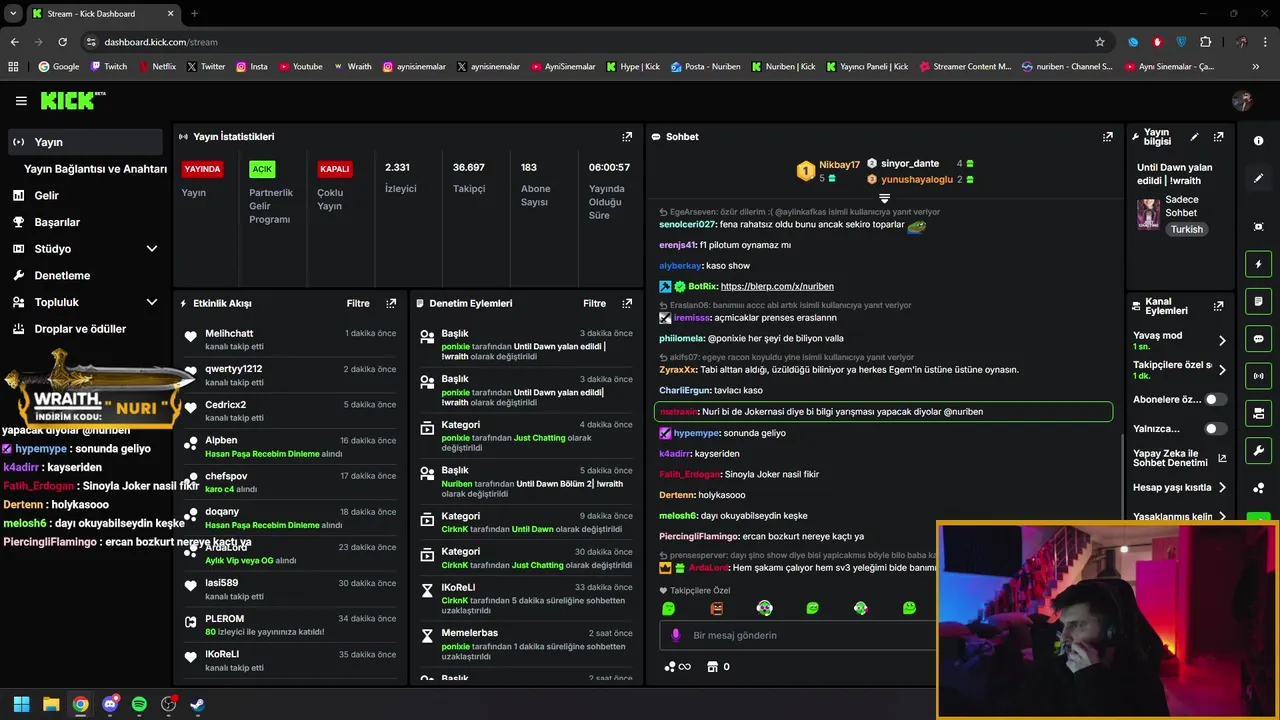Click the chat bubble icon in right sidebar

click(x=1259, y=339)
